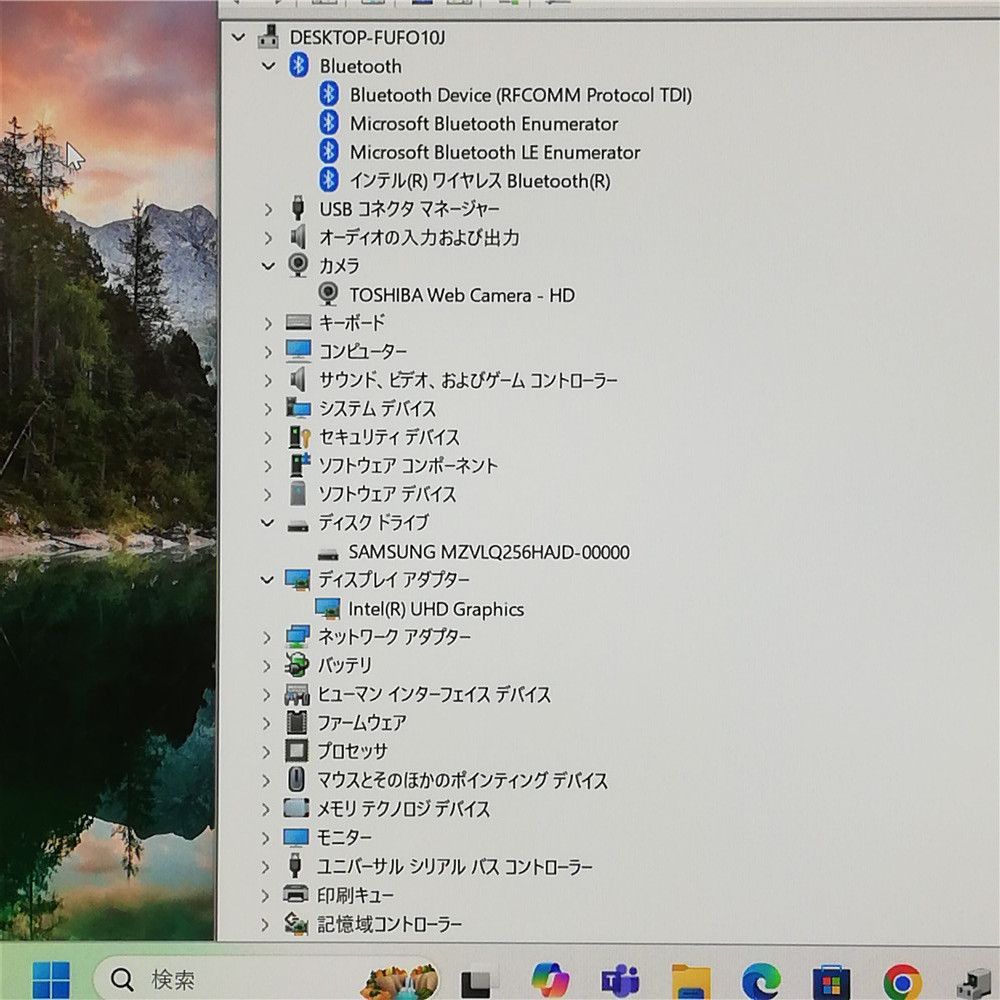Expand the プロセッサ category

(x=267, y=752)
